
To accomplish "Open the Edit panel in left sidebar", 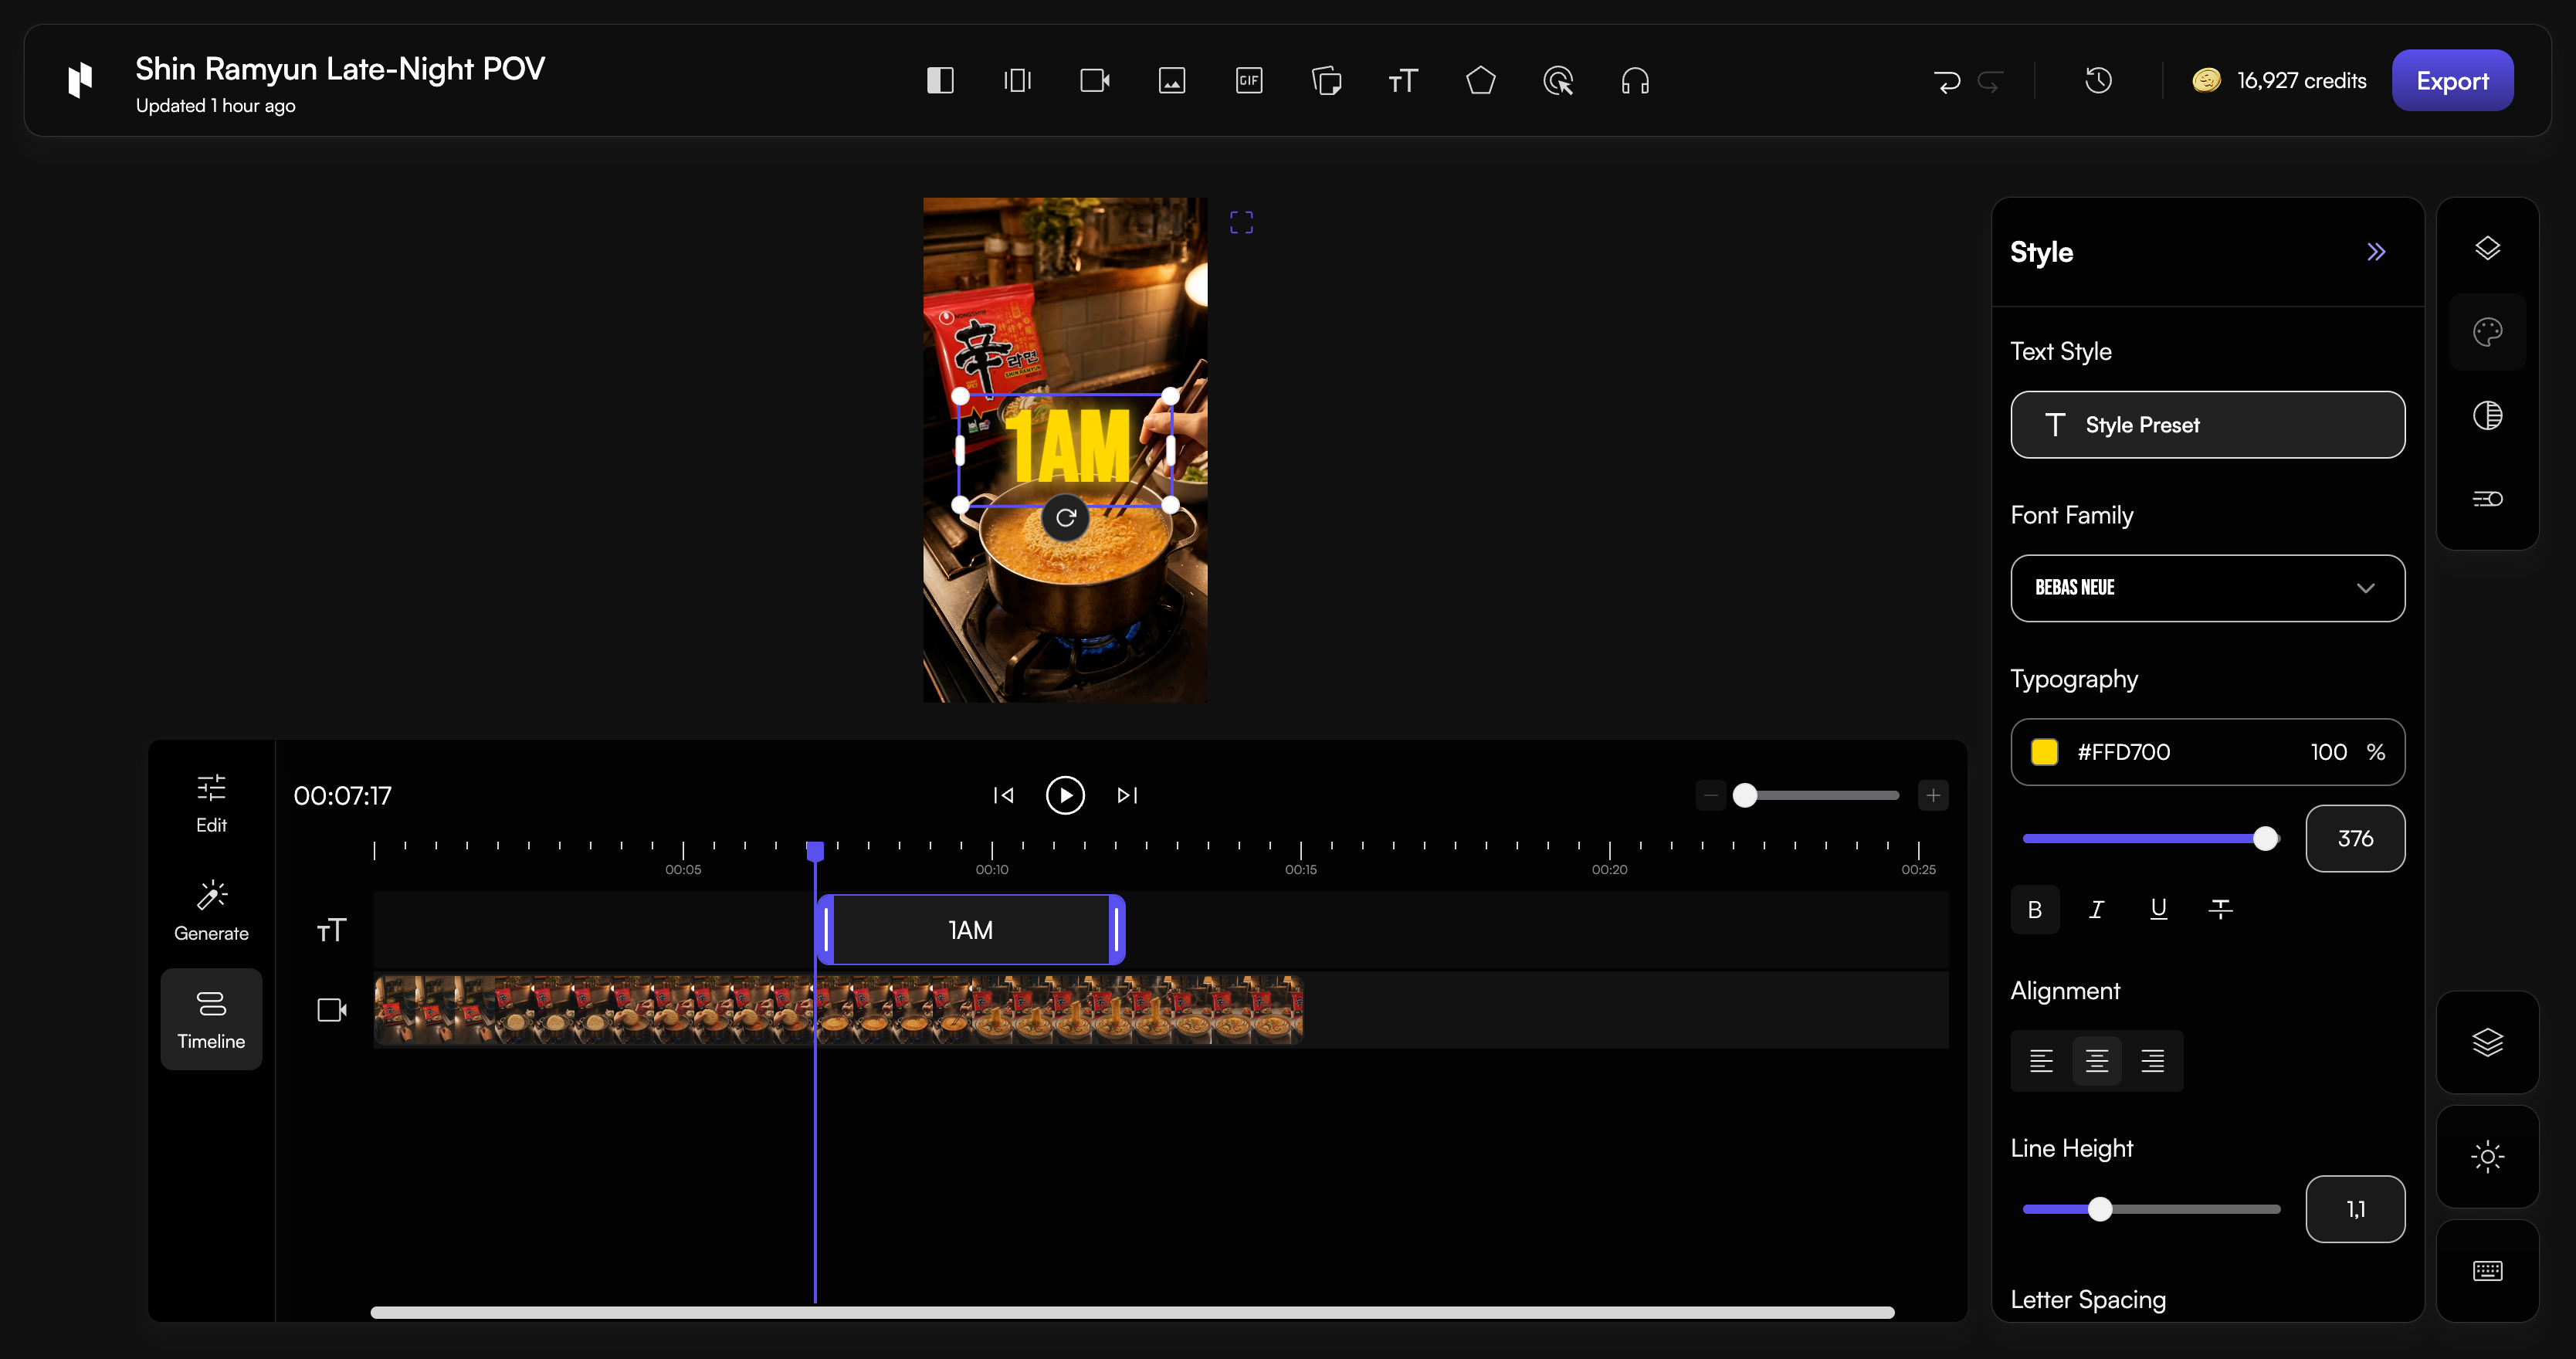I will 211,803.
